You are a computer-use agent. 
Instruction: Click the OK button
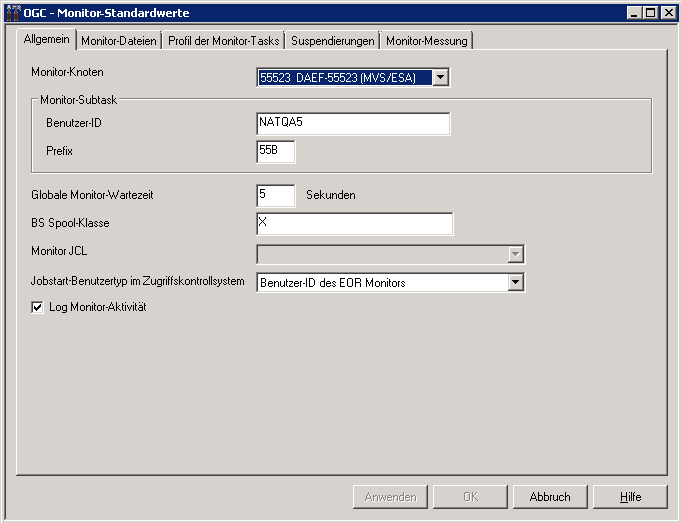coord(470,497)
